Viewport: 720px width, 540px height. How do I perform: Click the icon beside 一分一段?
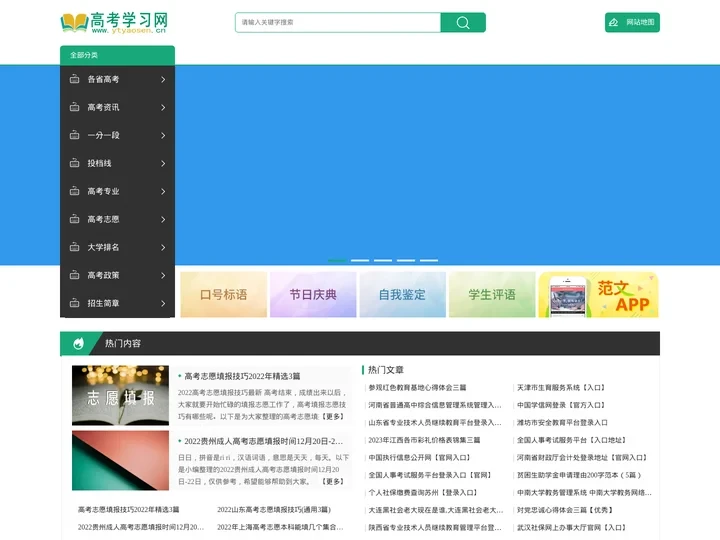(74, 135)
